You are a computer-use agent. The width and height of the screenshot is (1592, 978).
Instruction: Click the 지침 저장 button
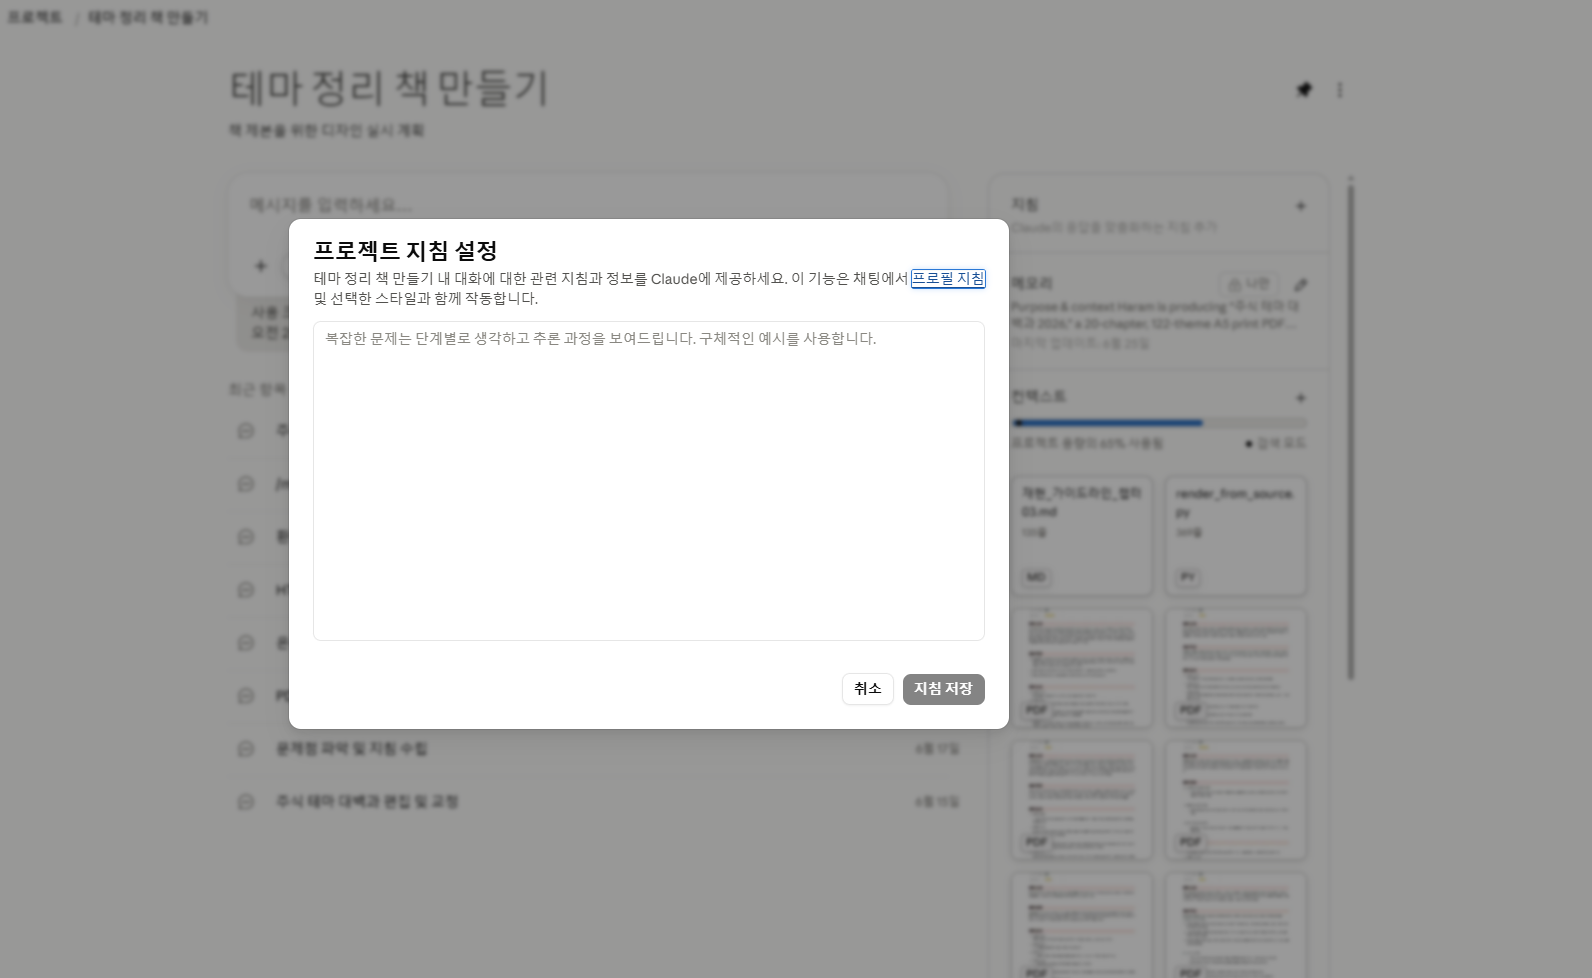click(x=944, y=689)
